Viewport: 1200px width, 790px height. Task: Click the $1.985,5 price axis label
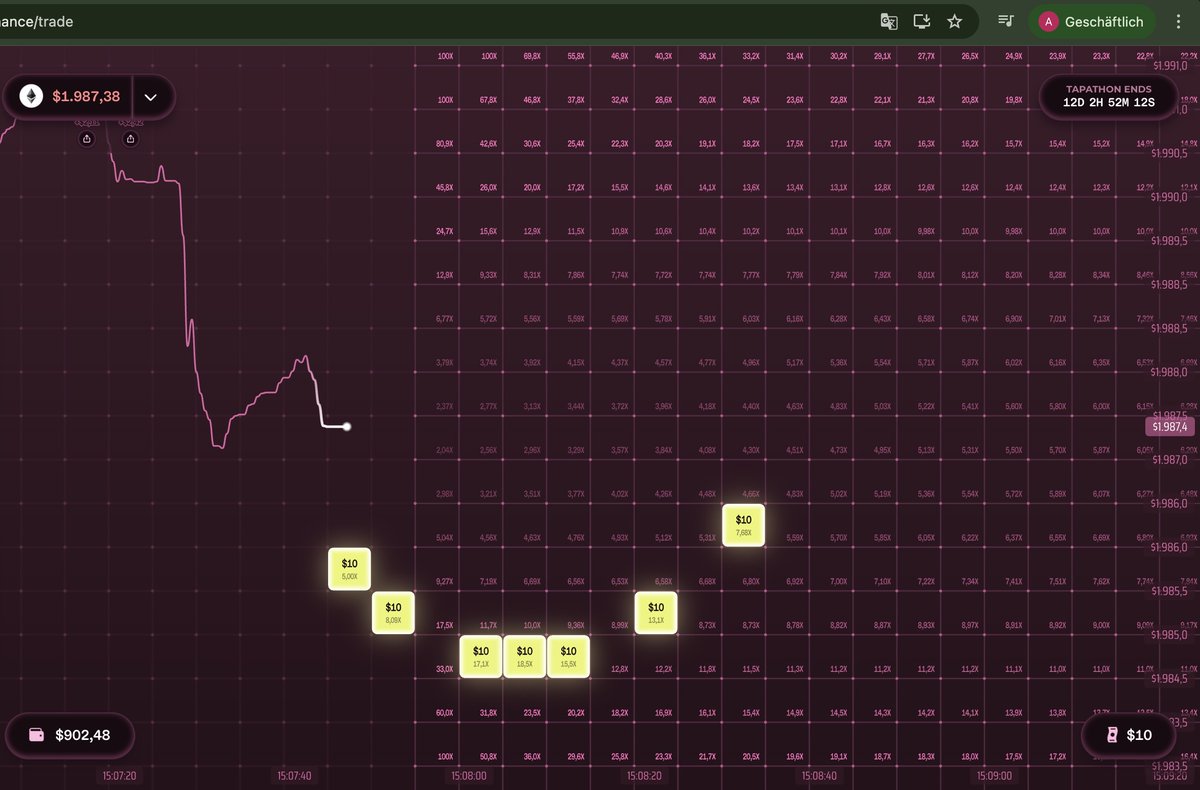(x=1169, y=591)
